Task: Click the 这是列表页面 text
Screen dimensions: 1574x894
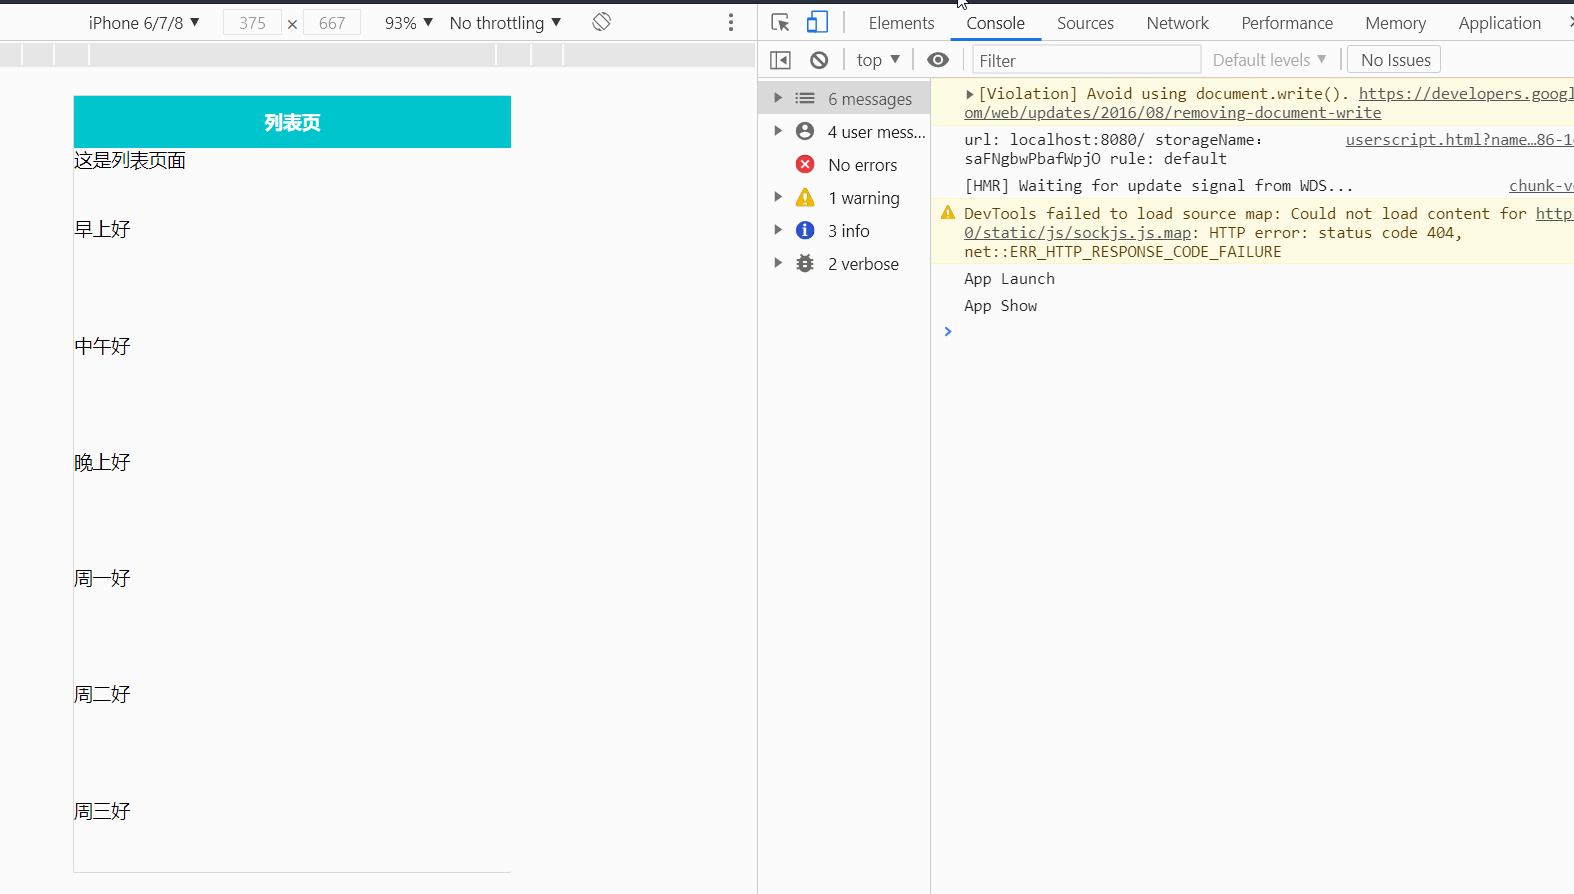Action: point(130,160)
